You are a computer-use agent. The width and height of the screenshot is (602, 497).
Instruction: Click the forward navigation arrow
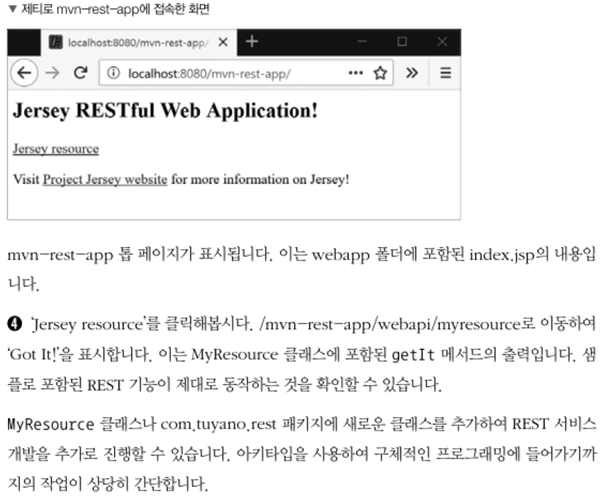tap(52, 73)
